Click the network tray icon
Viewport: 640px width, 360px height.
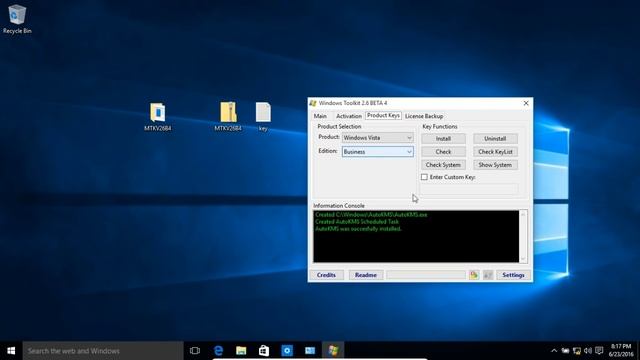tap(577, 351)
